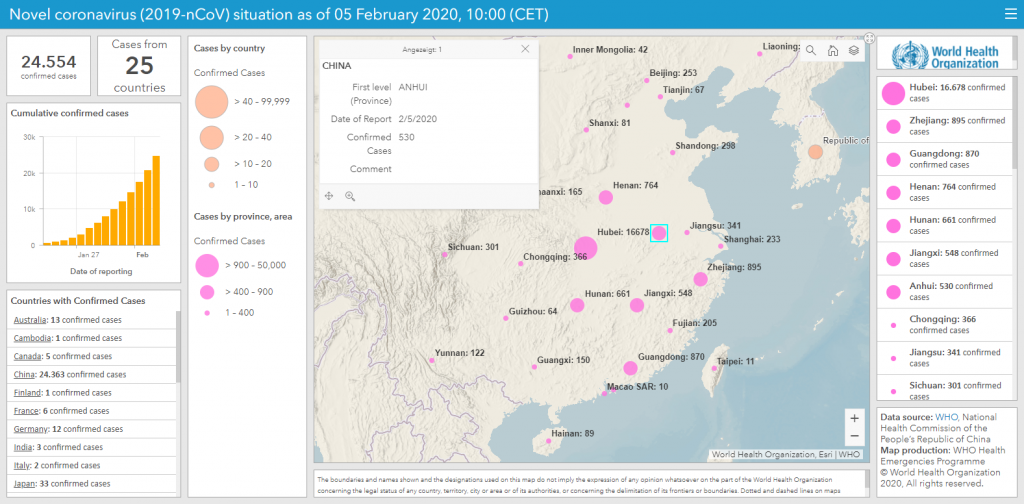The height and width of the screenshot is (504, 1024).
Task: Select Zhejiang row in province list
Action: [944, 127]
